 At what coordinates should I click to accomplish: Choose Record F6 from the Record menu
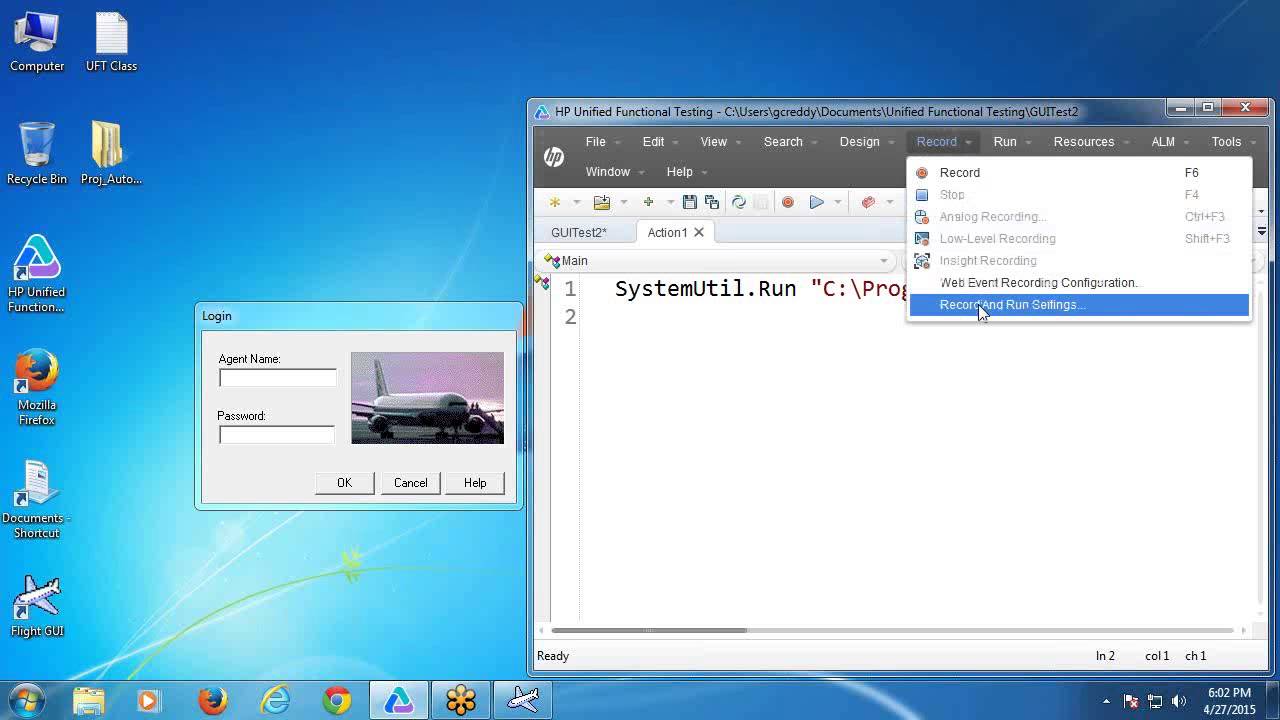coord(1079,173)
